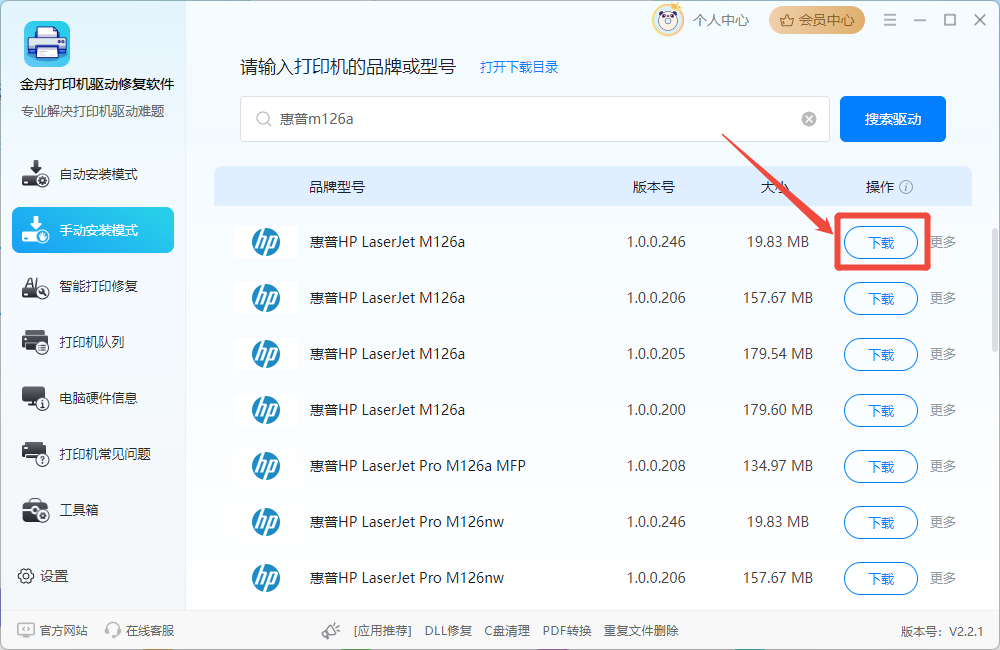Open 自动安装模式 in the sidebar
The height and width of the screenshot is (650, 1000).
tap(93, 174)
